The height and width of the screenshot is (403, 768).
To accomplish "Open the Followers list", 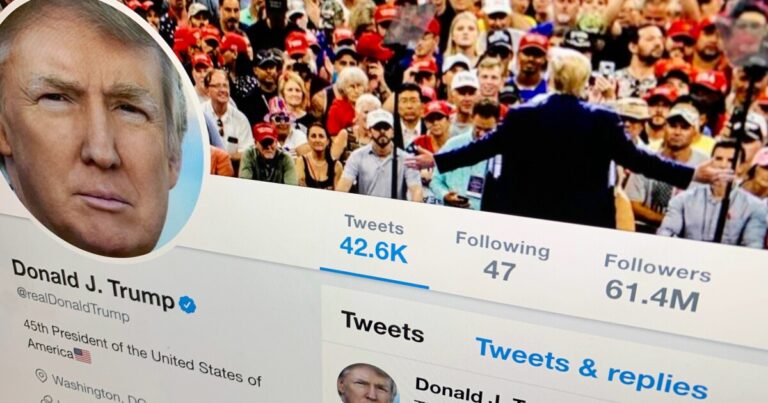I will click(x=655, y=283).
